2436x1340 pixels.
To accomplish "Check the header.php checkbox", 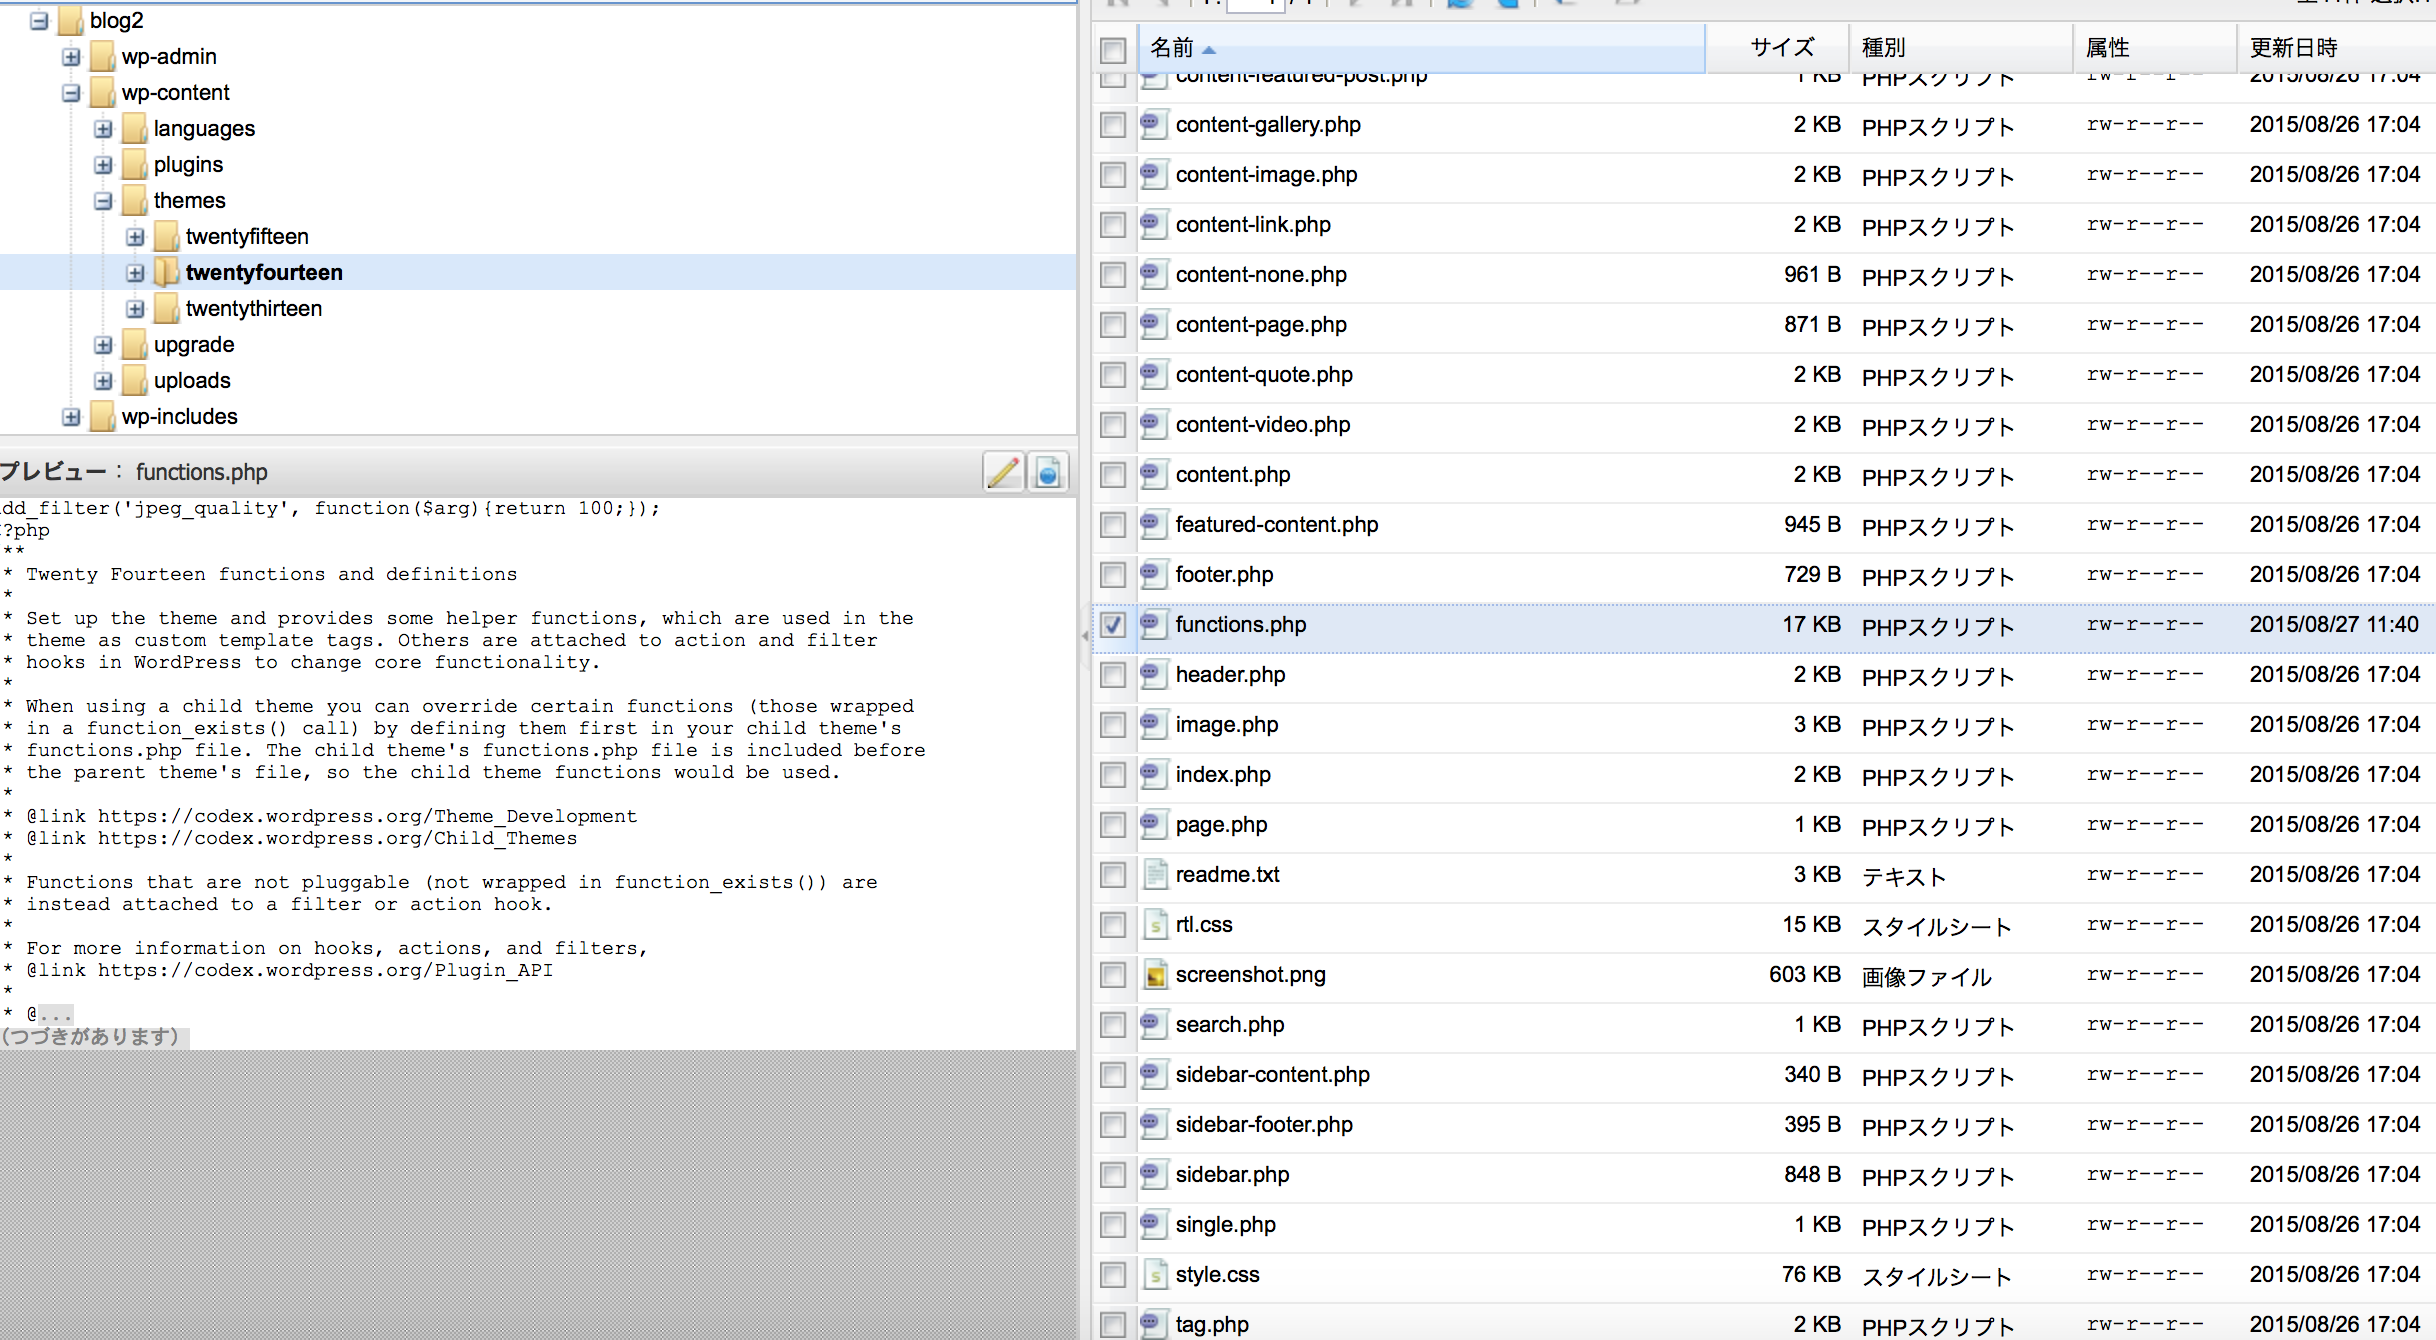I will [1112, 675].
